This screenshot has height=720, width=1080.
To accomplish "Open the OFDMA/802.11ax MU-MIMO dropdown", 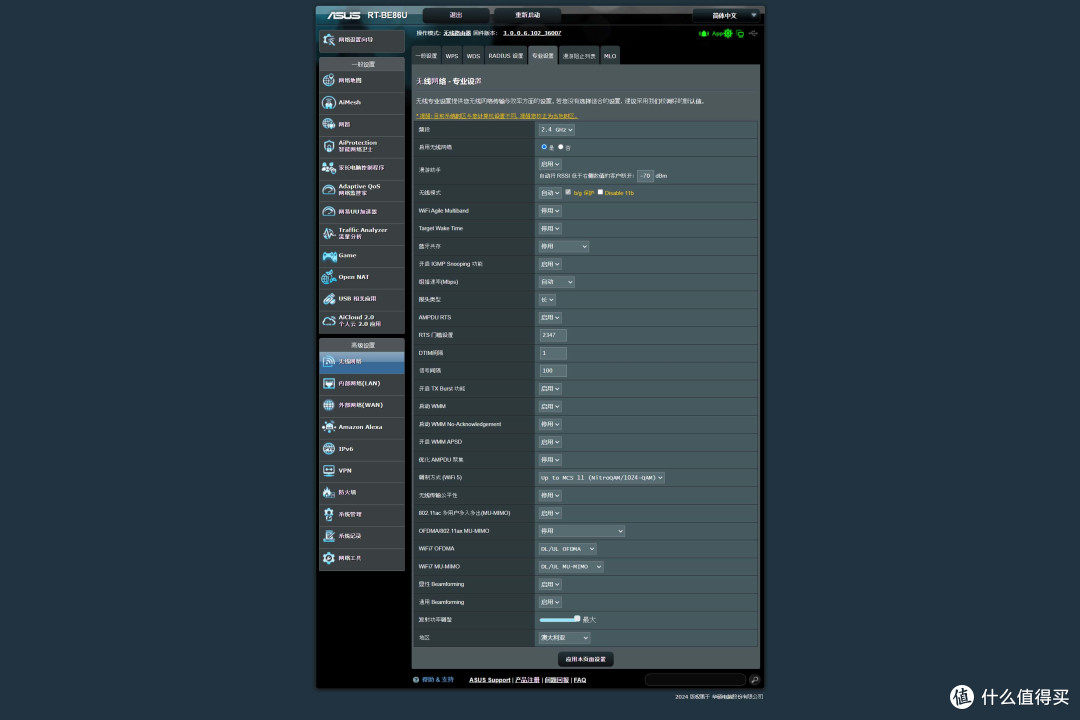I will tap(582, 531).
